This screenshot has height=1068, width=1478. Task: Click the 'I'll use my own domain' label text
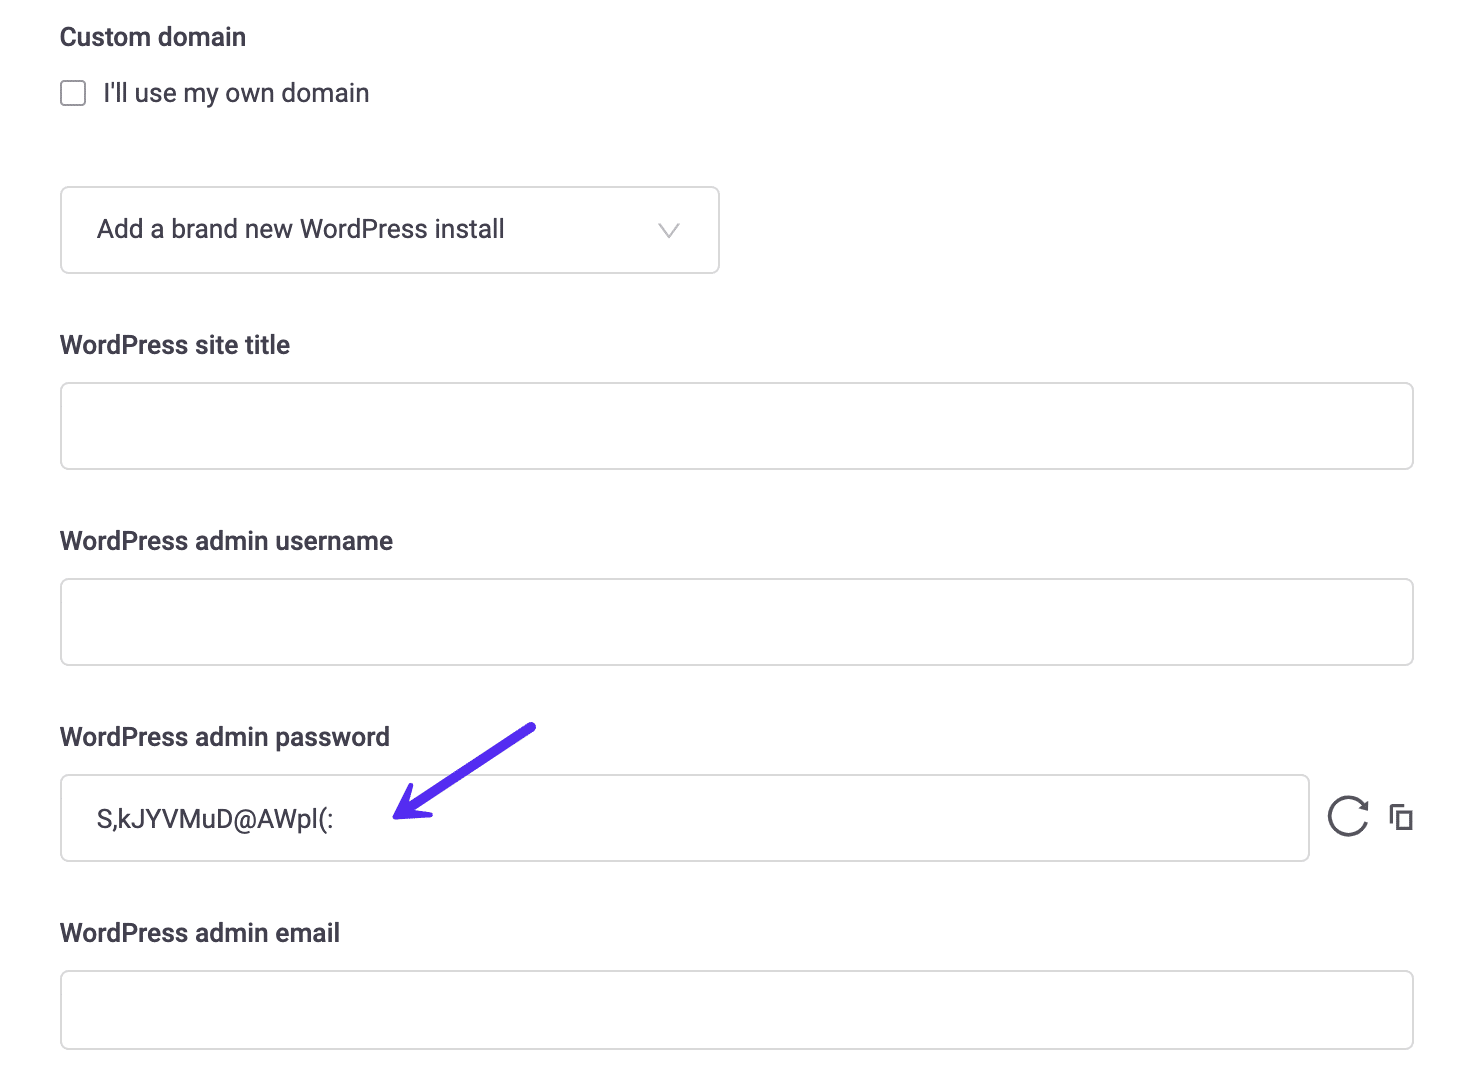click(x=235, y=92)
